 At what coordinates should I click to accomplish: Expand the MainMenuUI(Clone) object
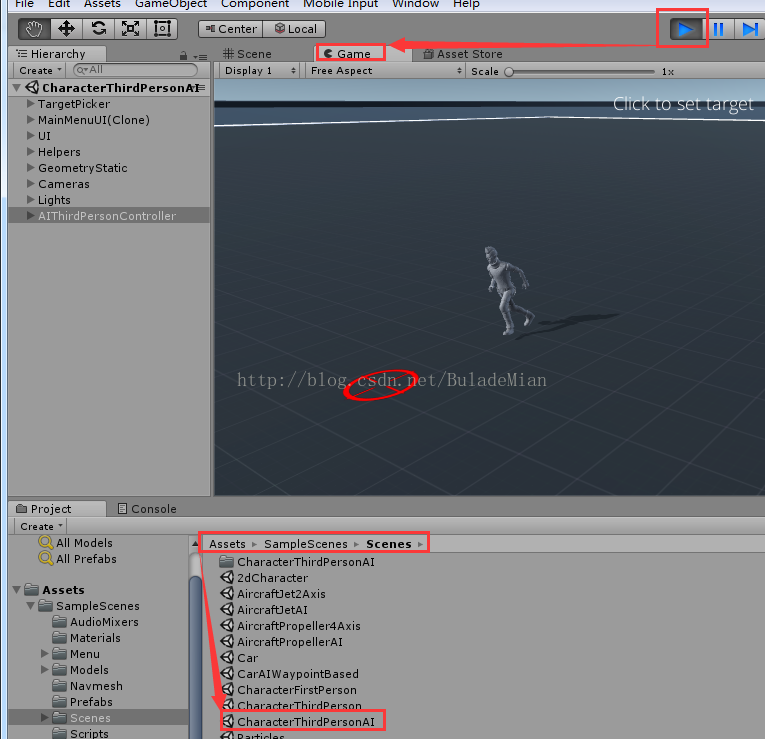tap(30, 120)
